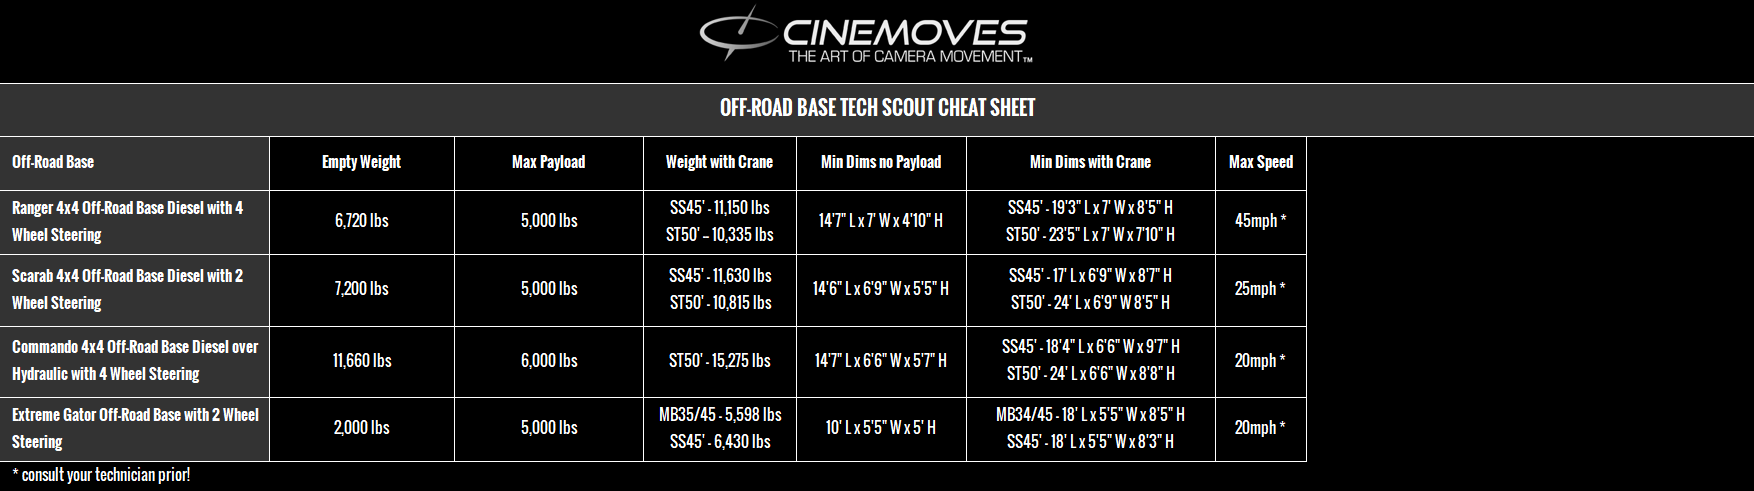Screen dimensions: 1754x491
Task: Click the 45mph max speed cell
Action: (x=1260, y=221)
